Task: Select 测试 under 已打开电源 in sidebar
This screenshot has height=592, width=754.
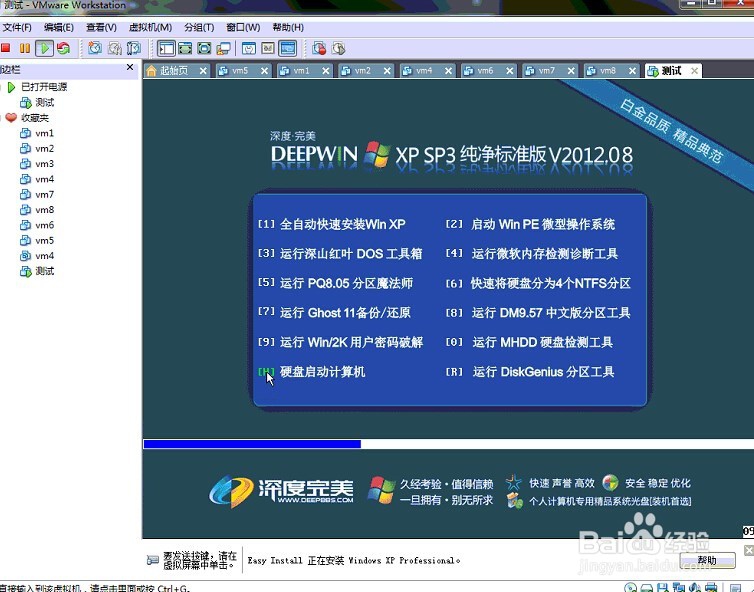Action: 45,102
